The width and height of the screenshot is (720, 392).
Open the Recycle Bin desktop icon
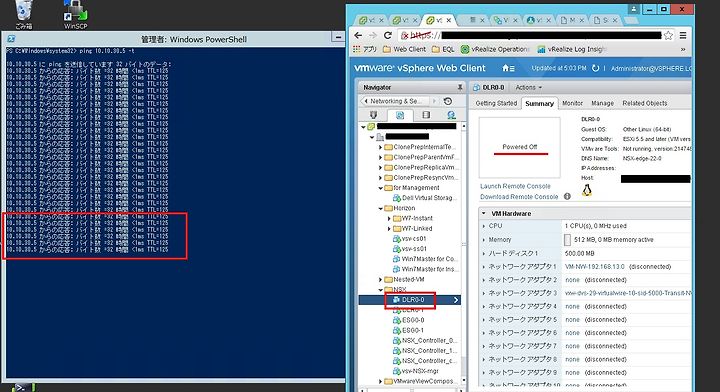23,14
